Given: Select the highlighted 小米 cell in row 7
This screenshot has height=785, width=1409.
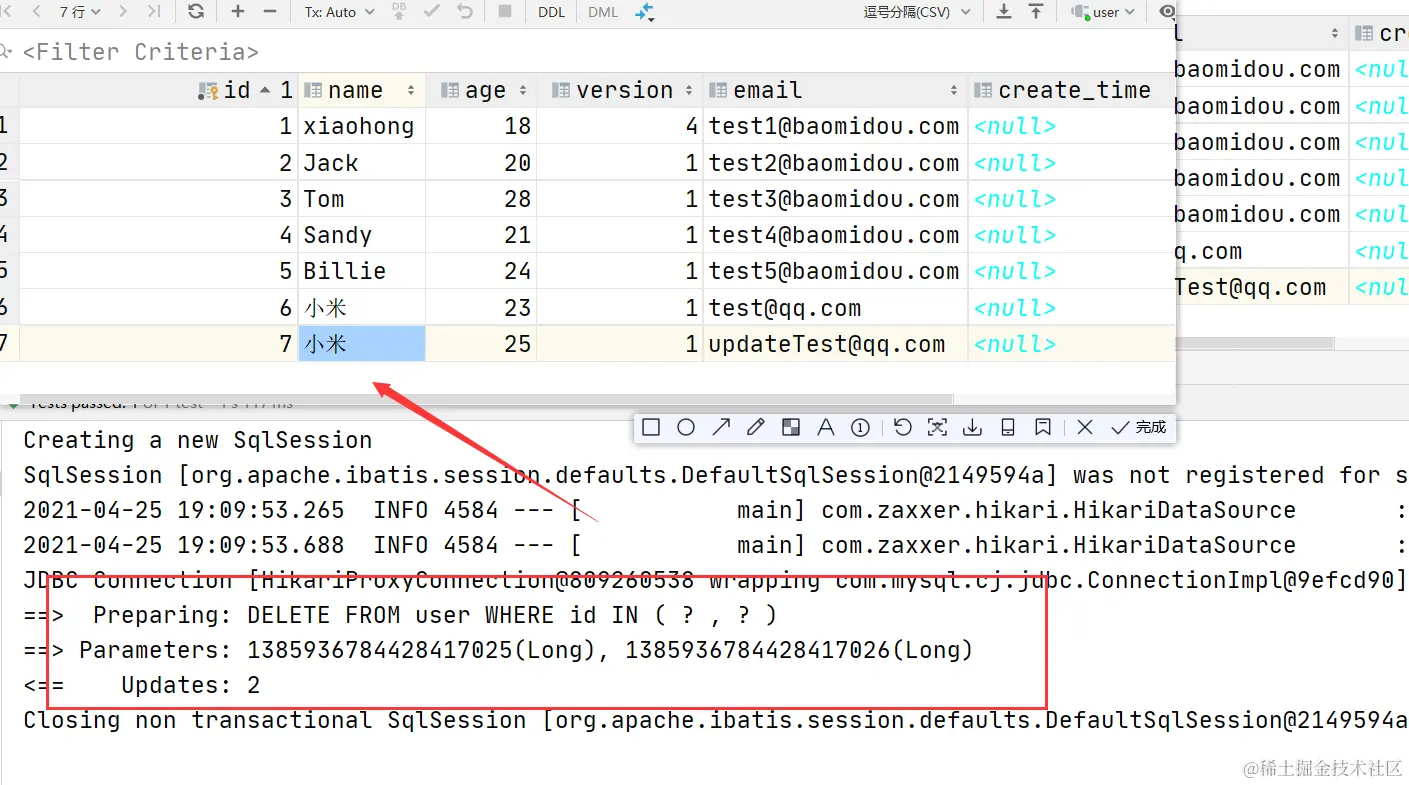Looking at the screenshot, I should (x=362, y=344).
